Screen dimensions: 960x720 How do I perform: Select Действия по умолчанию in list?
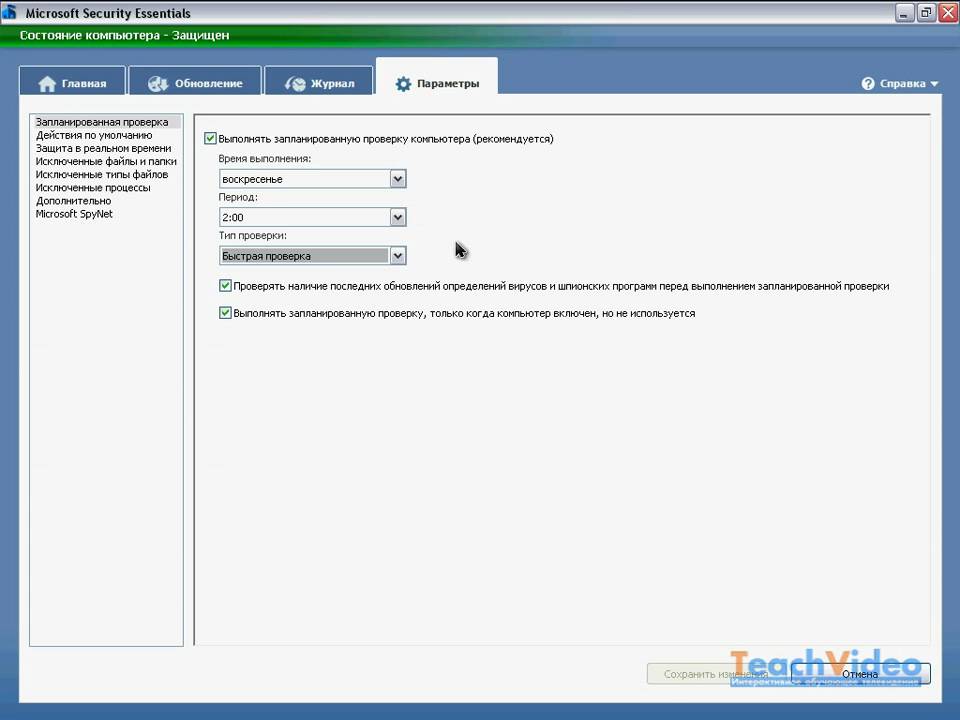click(94, 135)
